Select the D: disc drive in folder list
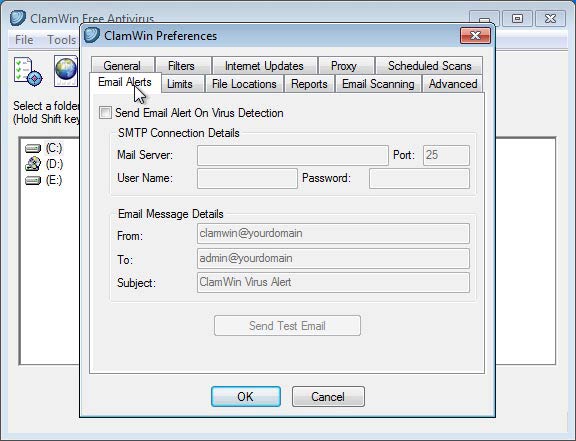576x441 pixels. click(x=33, y=164)
